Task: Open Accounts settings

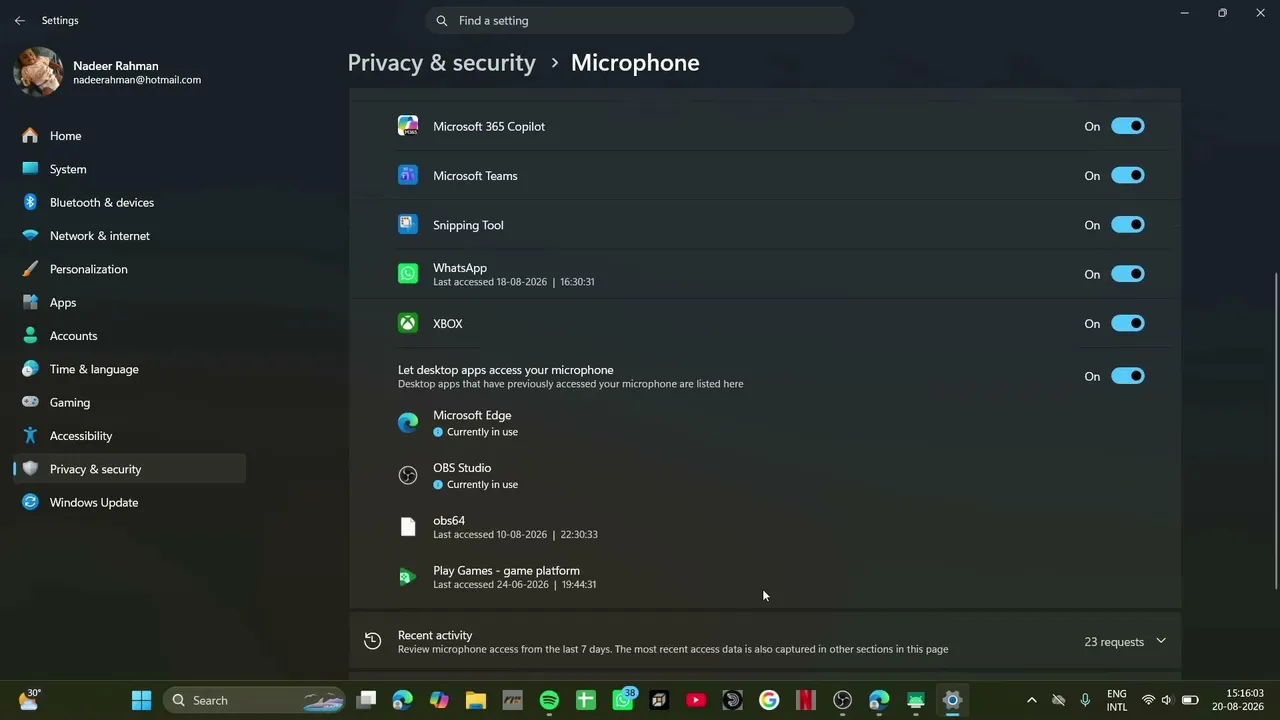Action: 129,336
